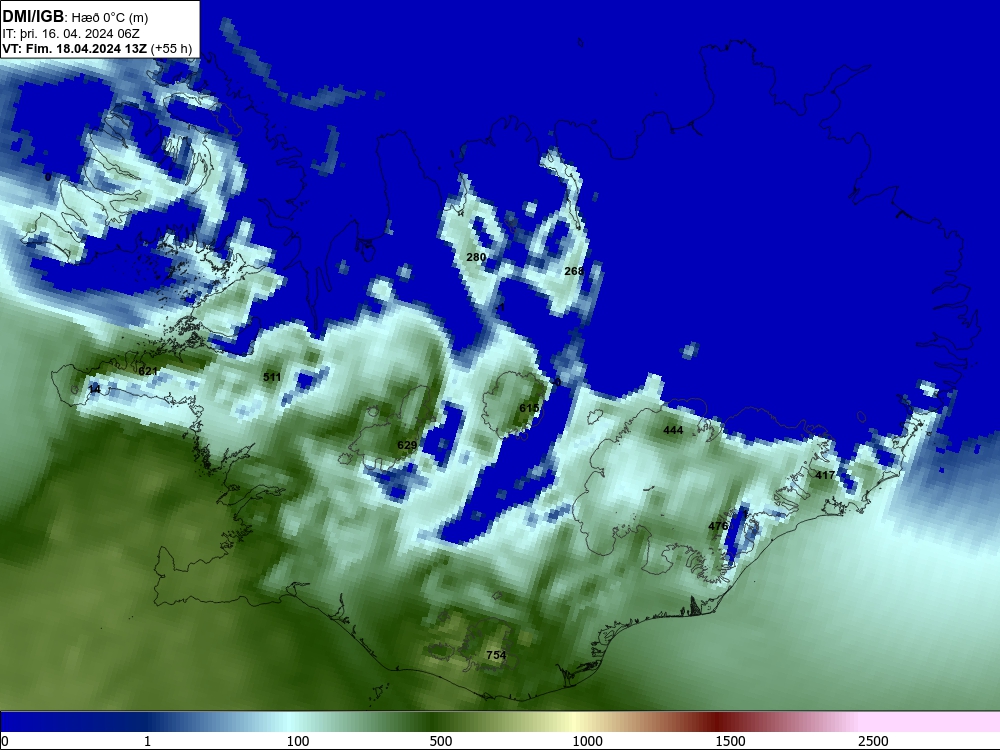The image size is (1000, 750).
Task: Click the 2500 tick on the color scale
Action: tap(873, 741)
